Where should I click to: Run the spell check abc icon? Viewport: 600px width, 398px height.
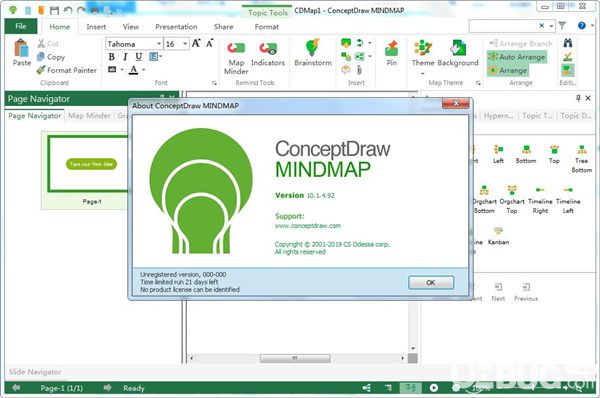[568, 57]
